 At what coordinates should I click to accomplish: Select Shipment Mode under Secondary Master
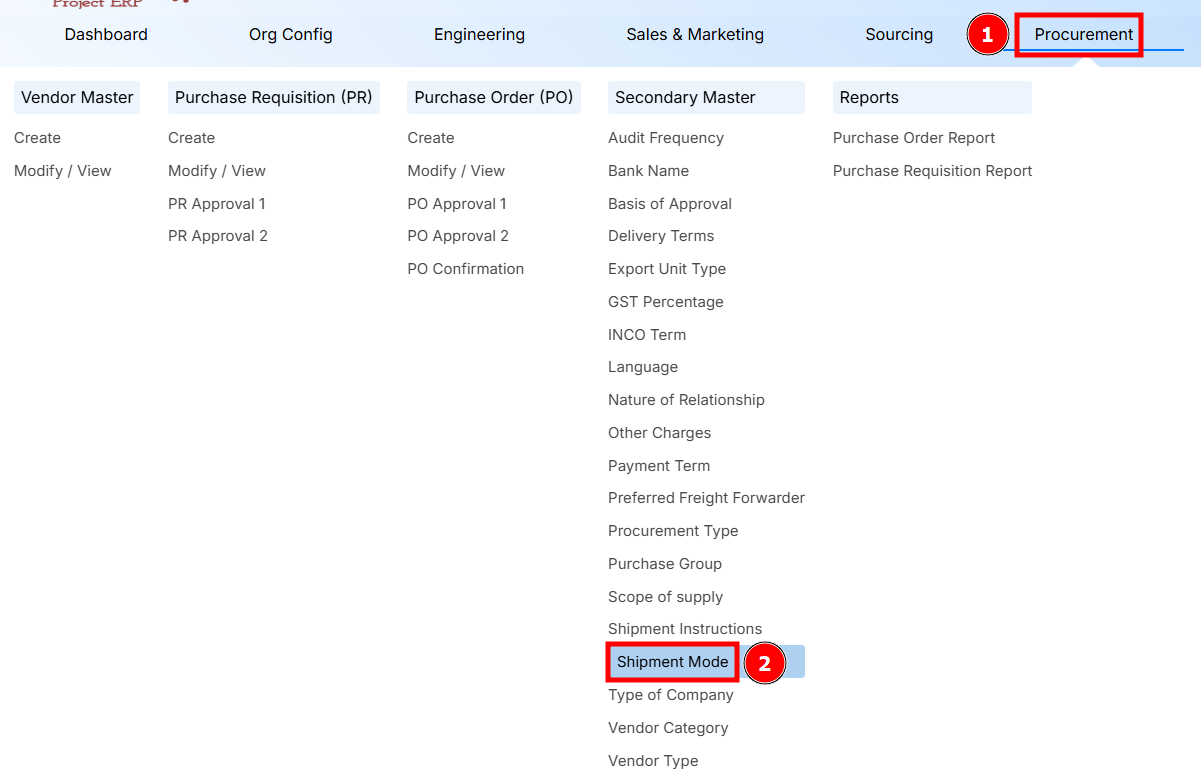[671, 662]
